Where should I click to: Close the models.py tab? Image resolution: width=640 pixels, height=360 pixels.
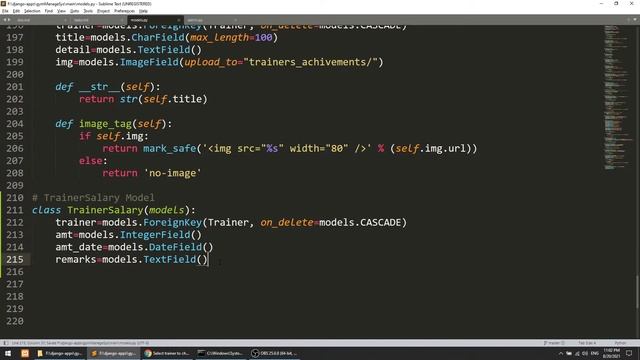pos(178,20)
